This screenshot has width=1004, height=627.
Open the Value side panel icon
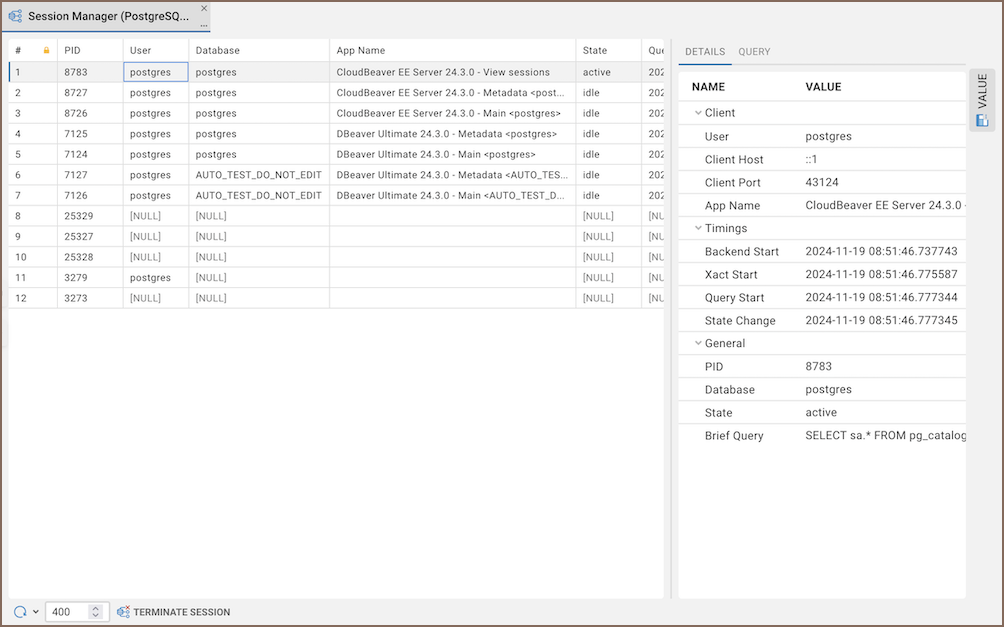click(x=982, y=121)
